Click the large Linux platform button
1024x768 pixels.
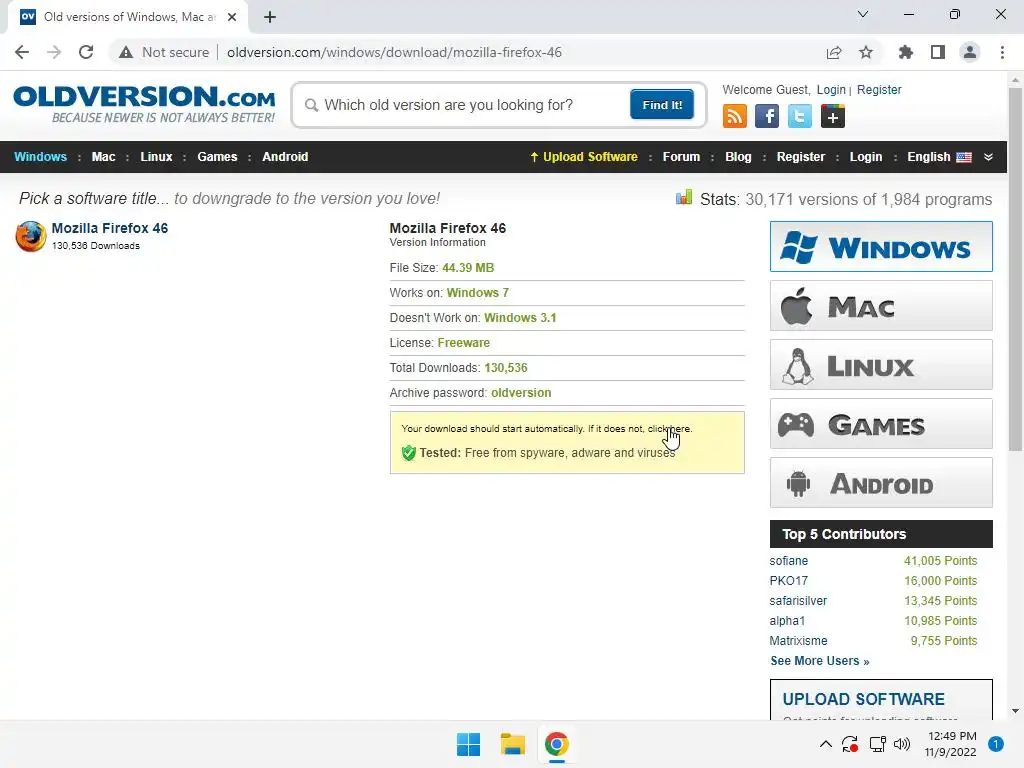[x=881, y=364]
